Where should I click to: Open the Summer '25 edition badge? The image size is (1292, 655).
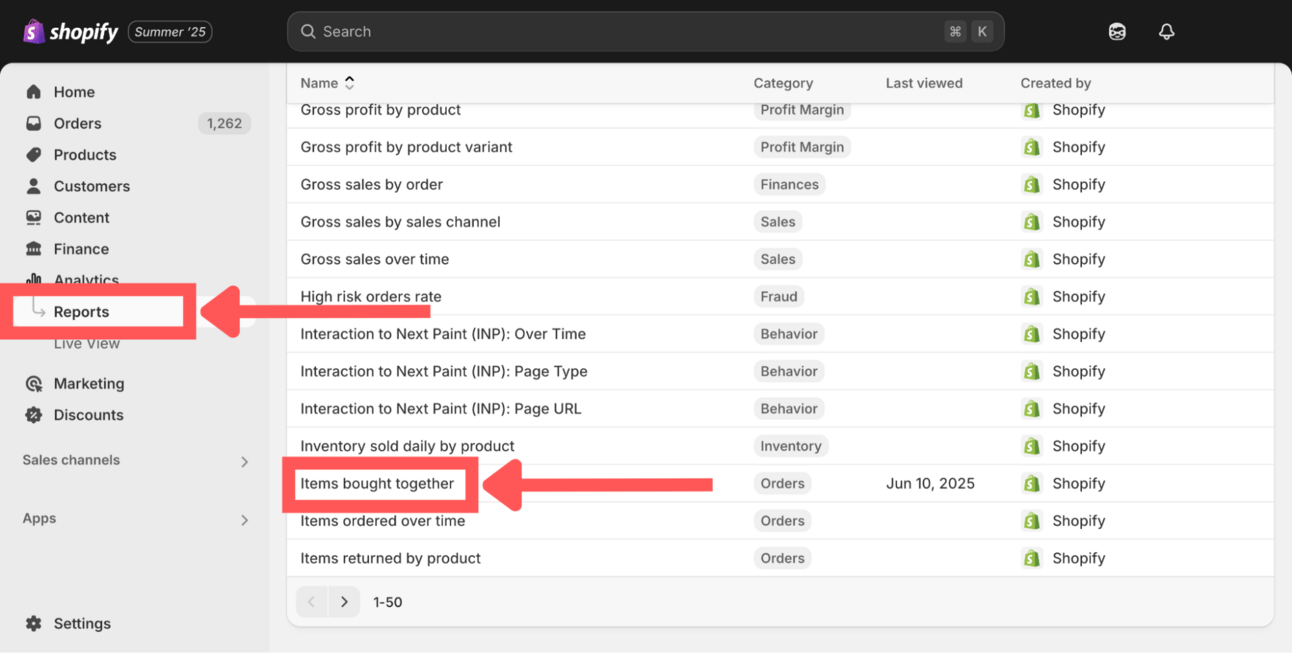pos(170,31)
